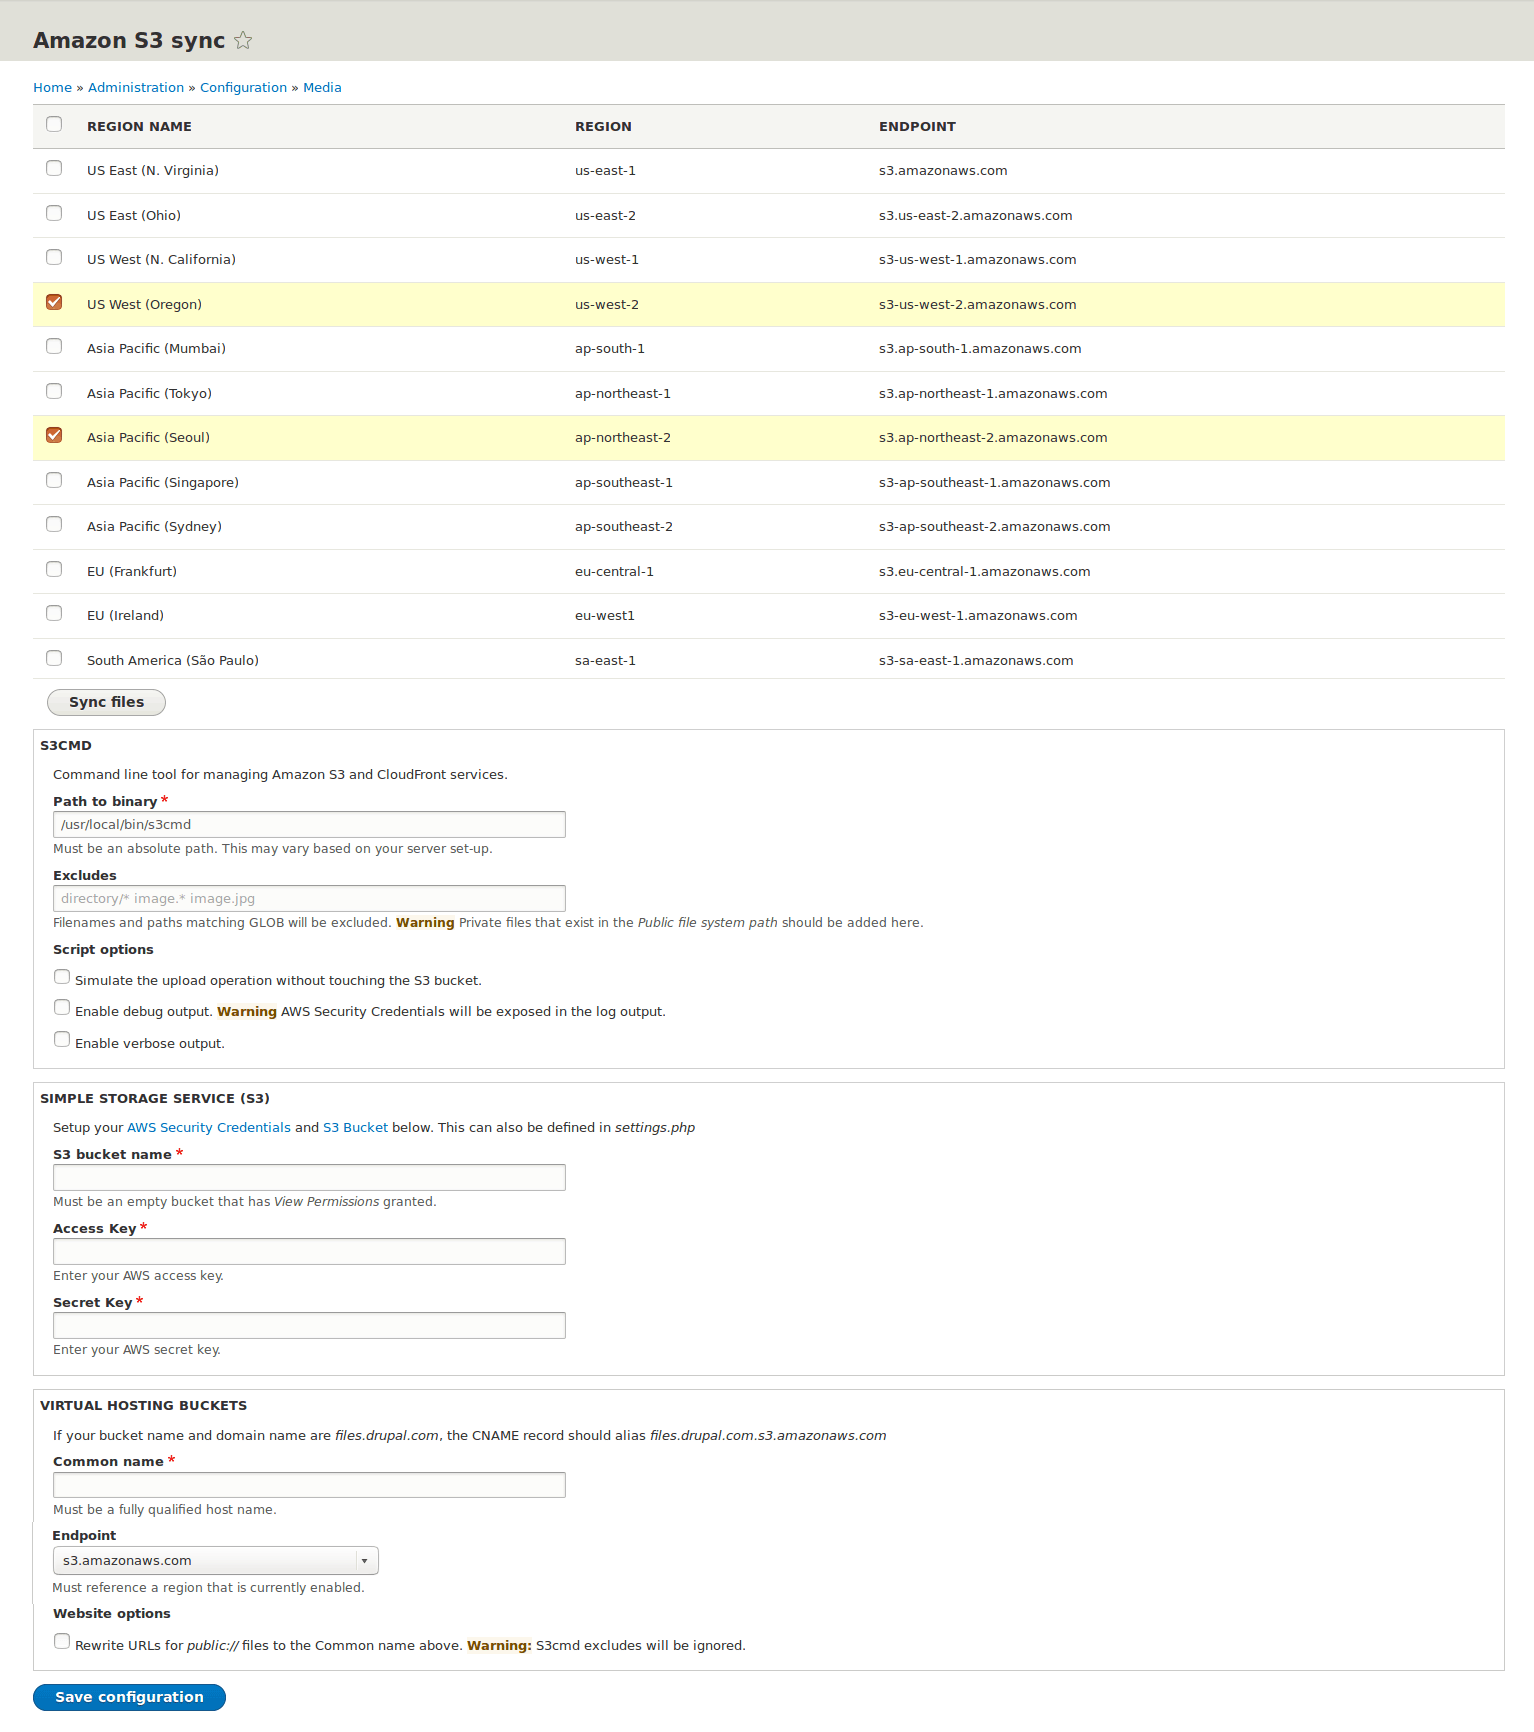Open the Configuration breadcrumb link
Screen dimensions: 1534x1732
(243, 88)
